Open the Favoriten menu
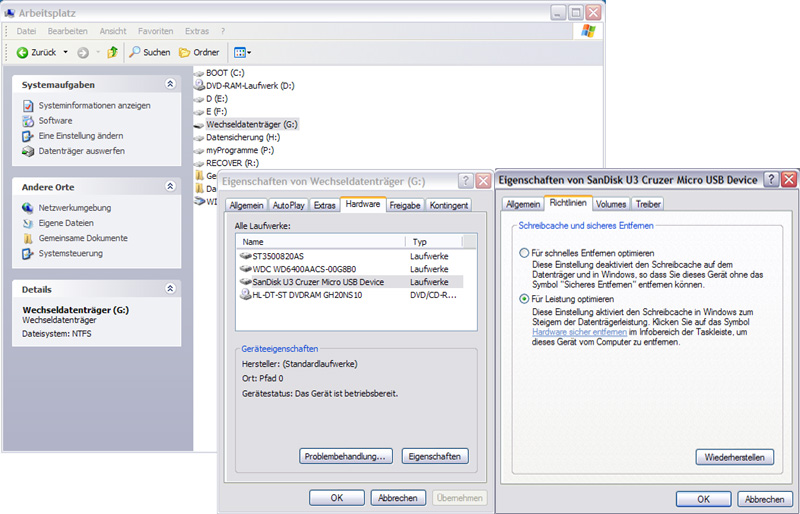This screenshot has width=800, height=514. [x=156, y=31]
